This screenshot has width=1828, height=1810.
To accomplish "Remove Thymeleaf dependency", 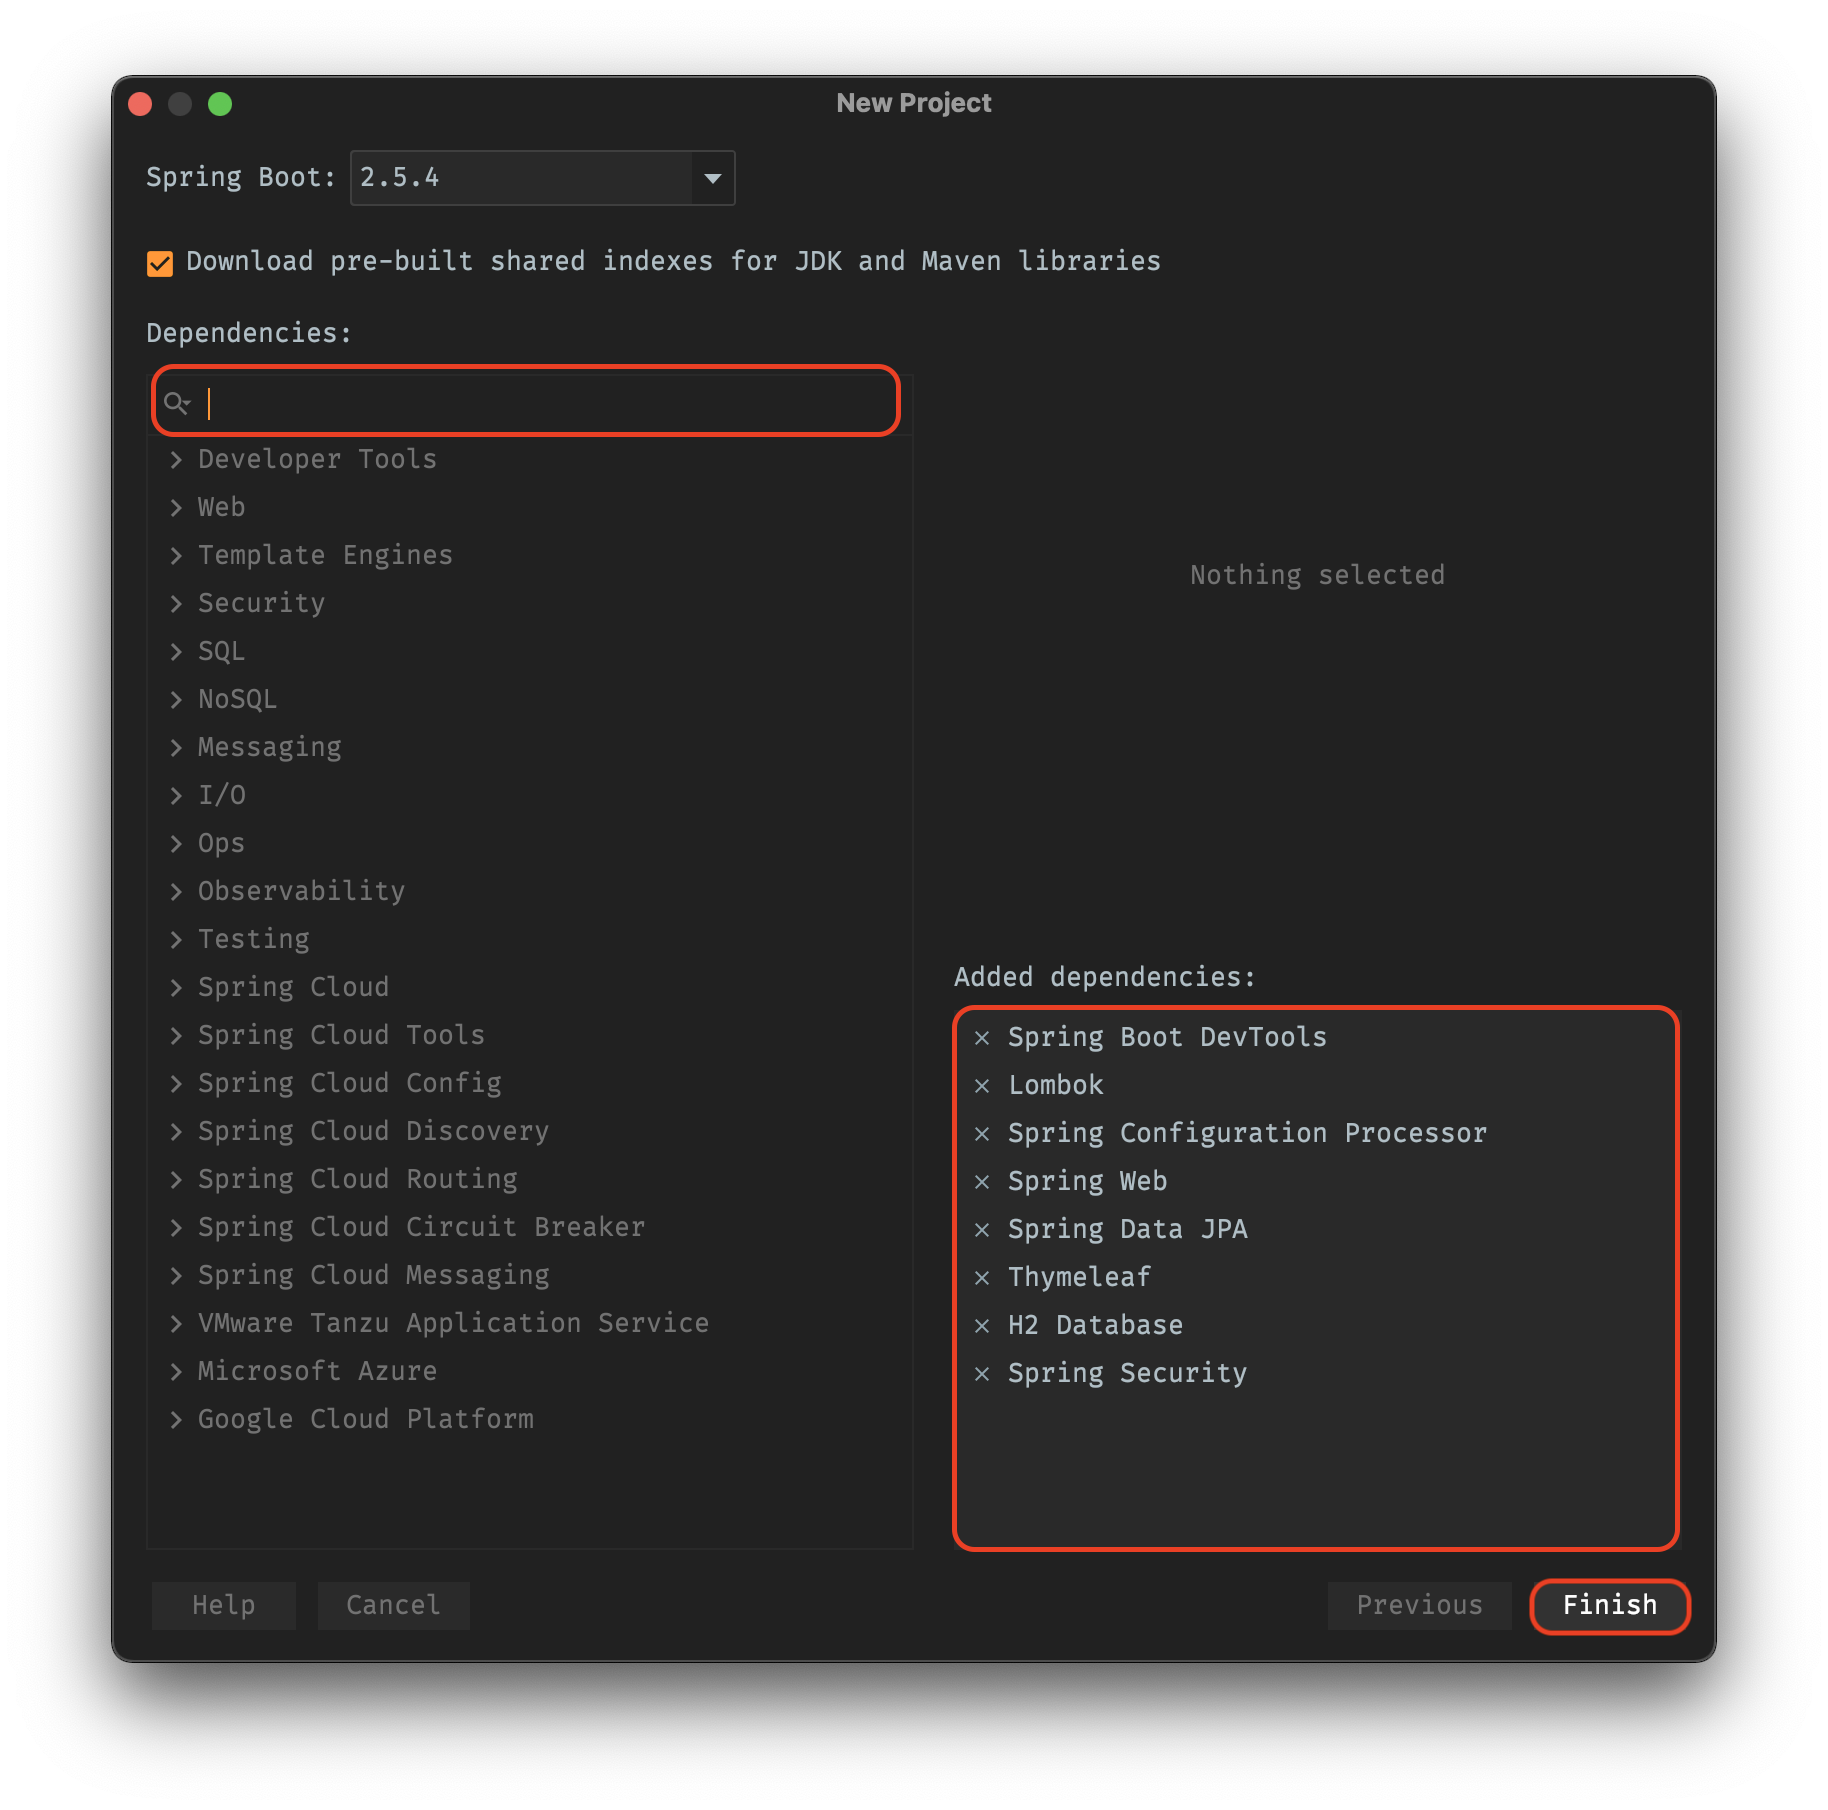I will tap(982, 1278).
